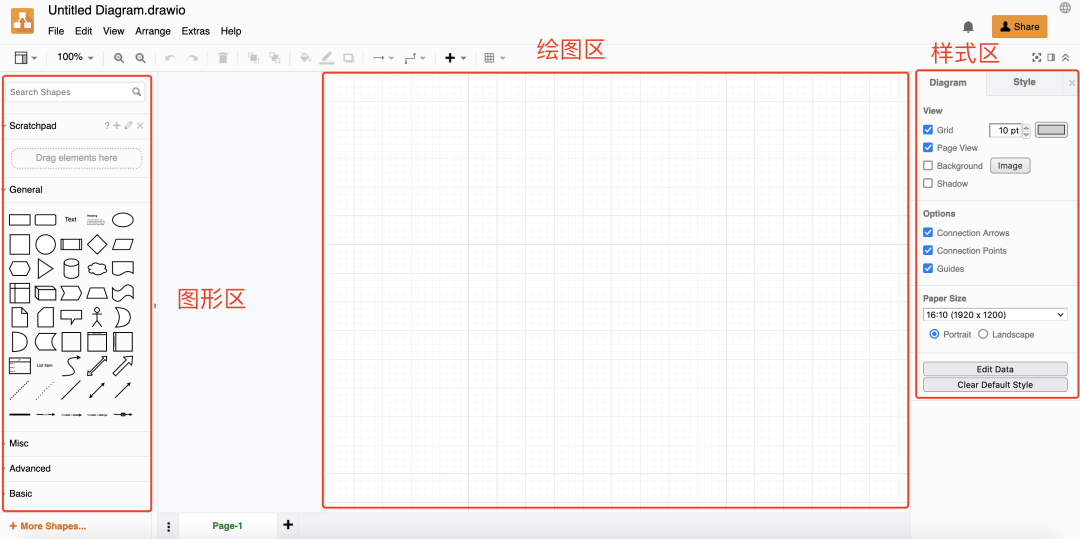Expand the Misc shapes section
Image resolution: width=1080 pixels, height=539 pixels.
(x=19, y=443)
